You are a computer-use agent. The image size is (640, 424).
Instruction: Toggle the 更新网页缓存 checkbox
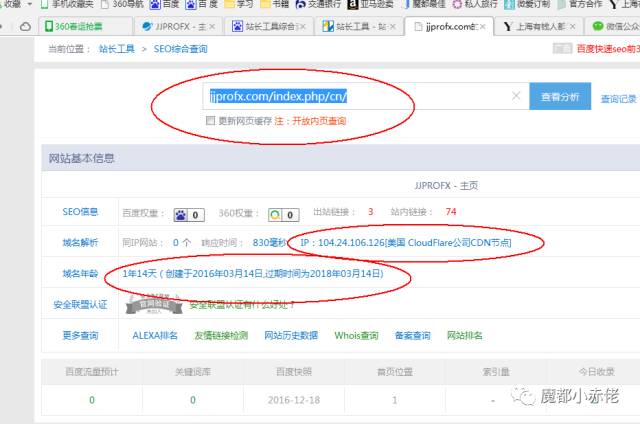click(x=210, y=120)
